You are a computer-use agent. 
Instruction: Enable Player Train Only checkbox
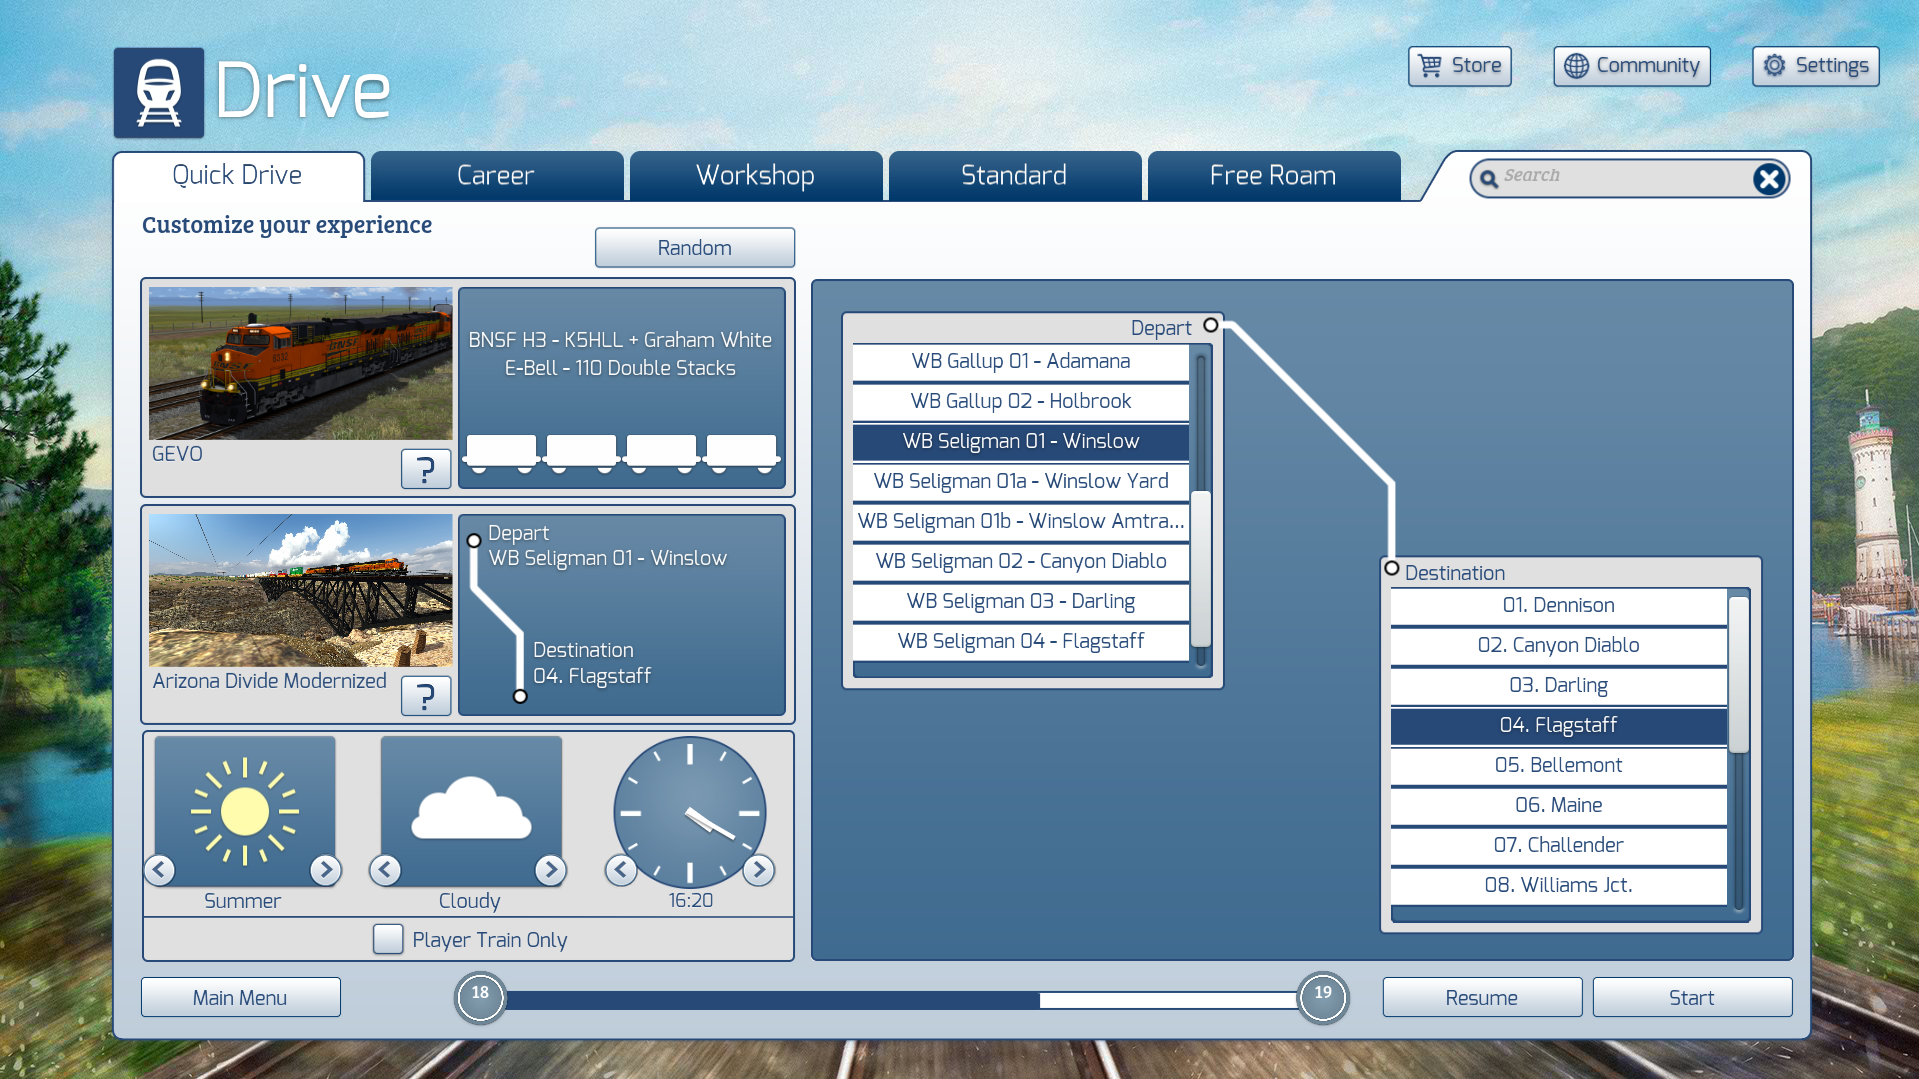388,939
